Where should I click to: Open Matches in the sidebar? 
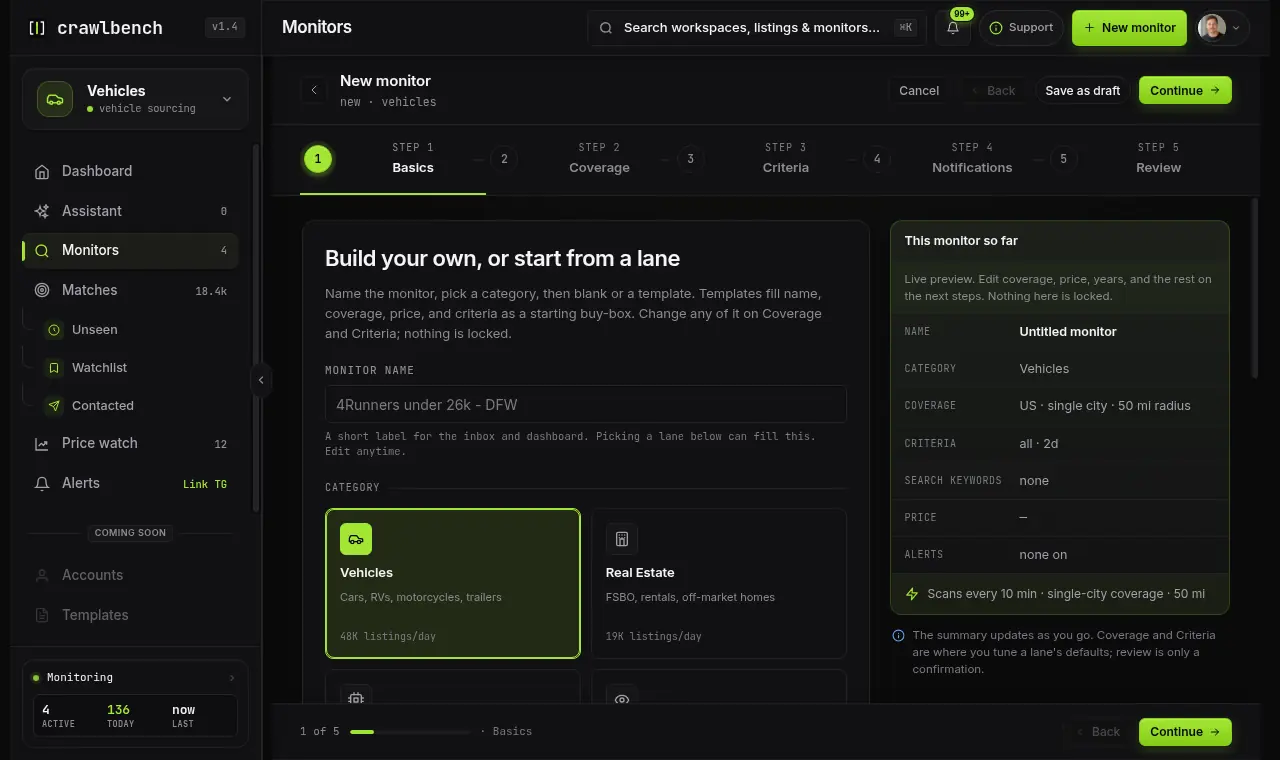point(130,290)
